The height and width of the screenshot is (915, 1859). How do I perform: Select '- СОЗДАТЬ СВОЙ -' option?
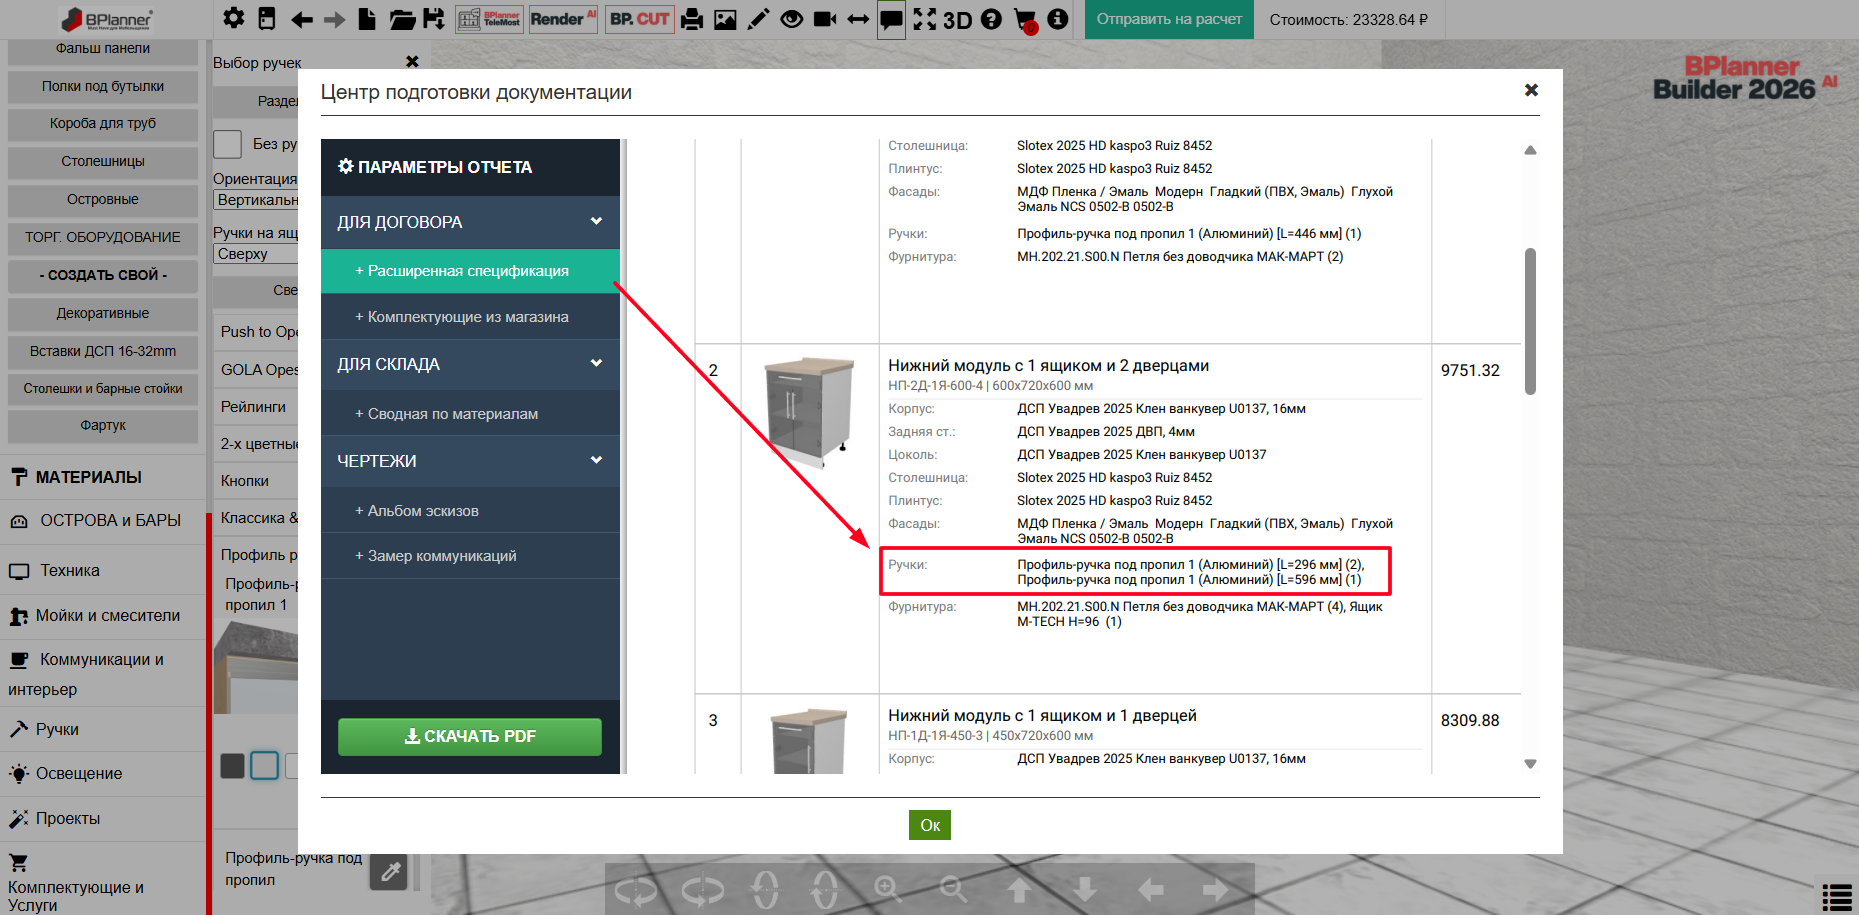coord(103,275)
